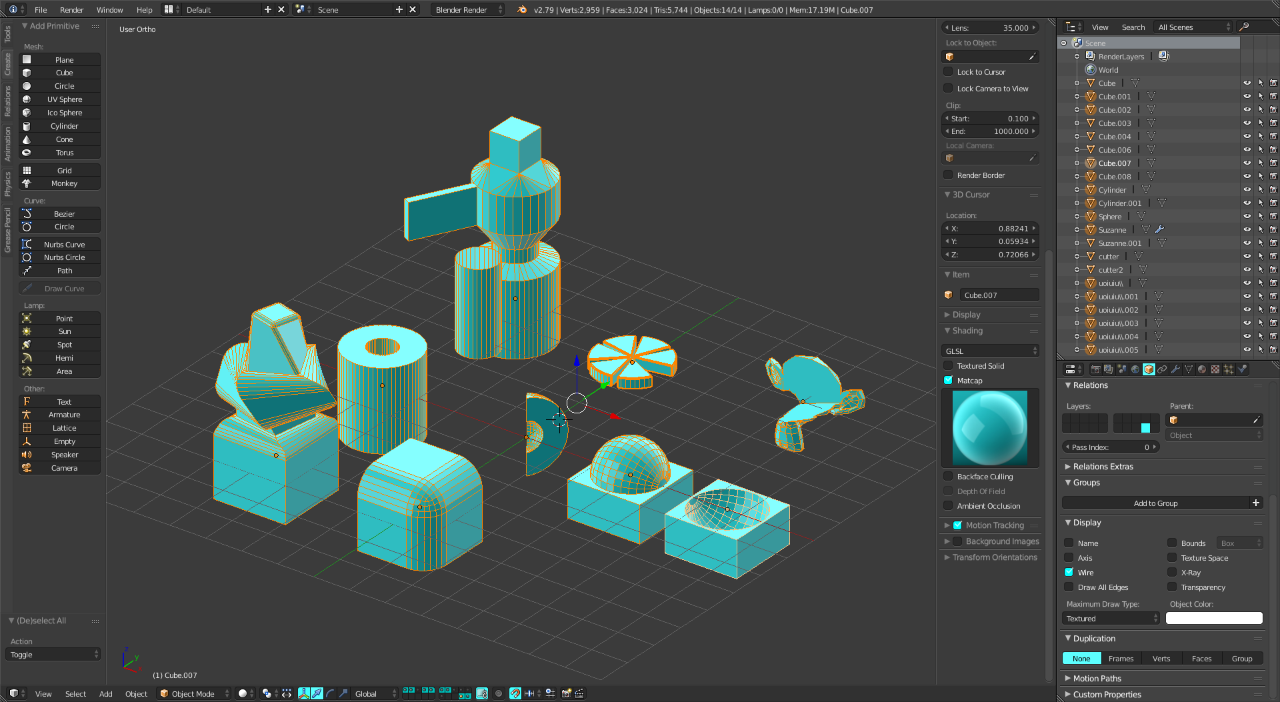Open the World properties tab icon

click(x=1135, y=369)
